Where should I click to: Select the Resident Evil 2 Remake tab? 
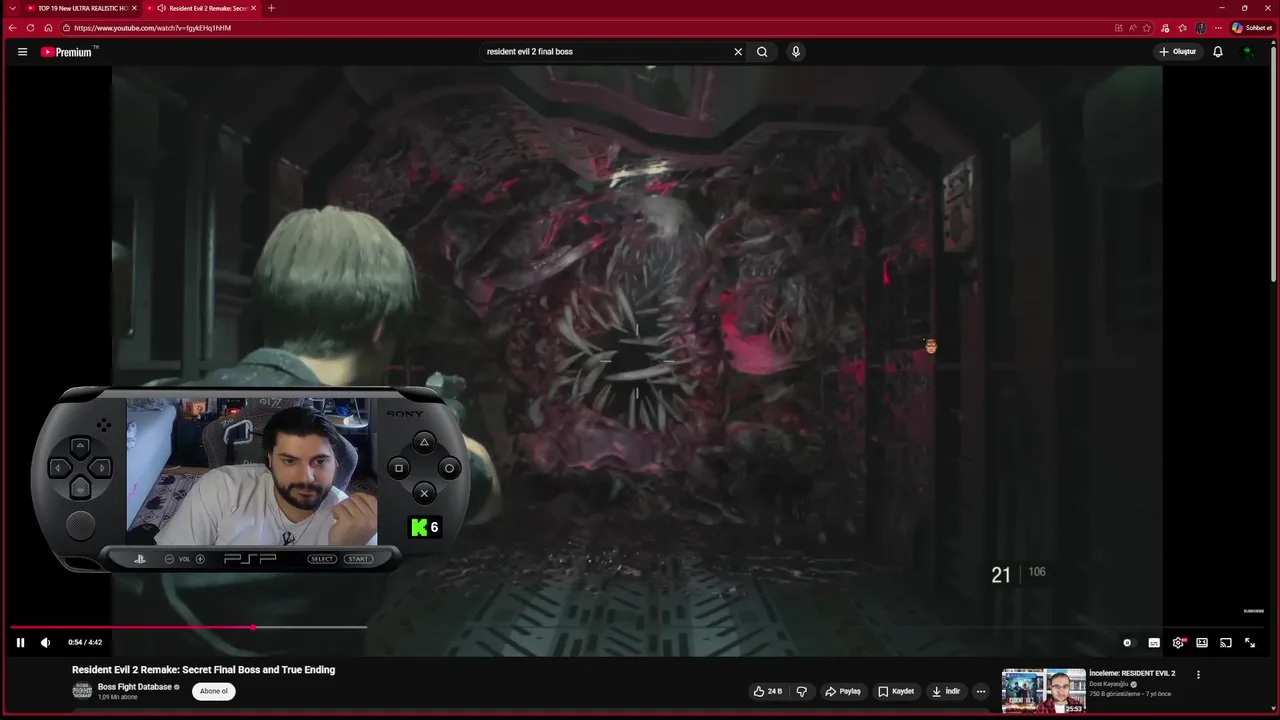coord(202,8)
